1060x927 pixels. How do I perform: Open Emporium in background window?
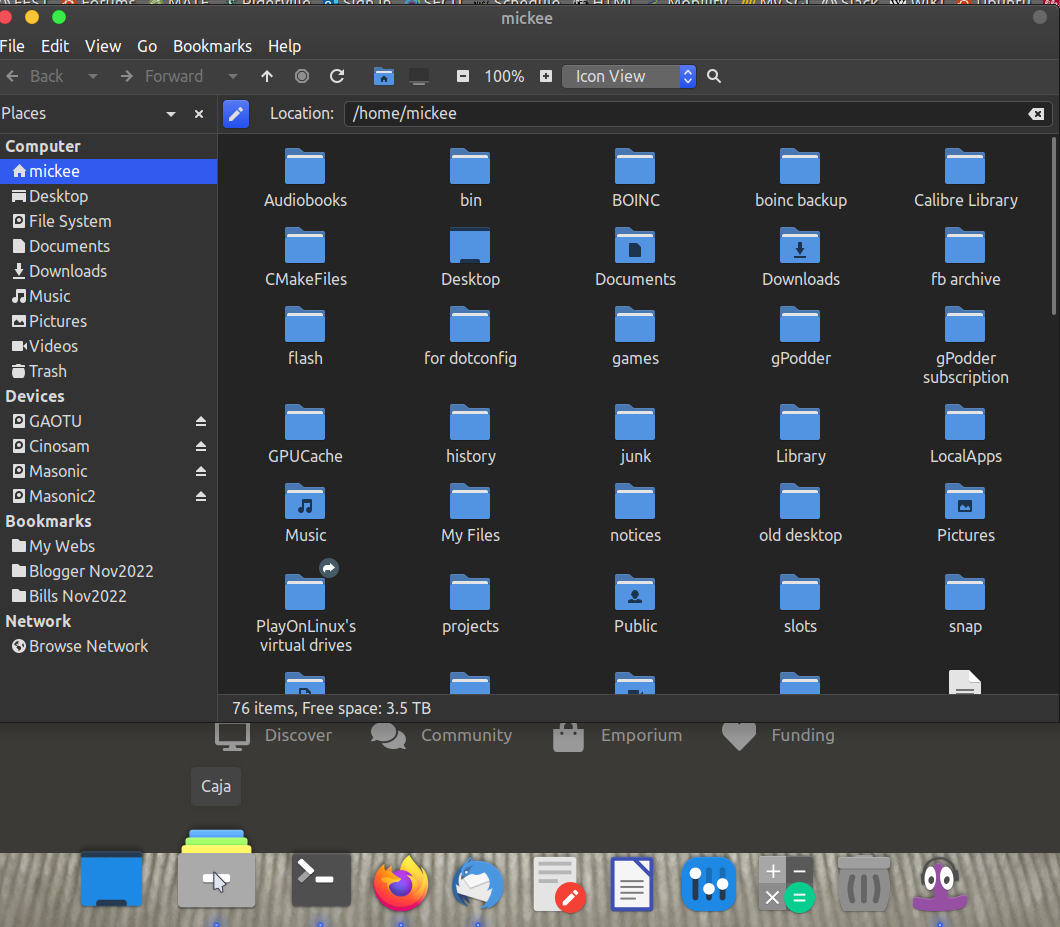pos(617,736)
